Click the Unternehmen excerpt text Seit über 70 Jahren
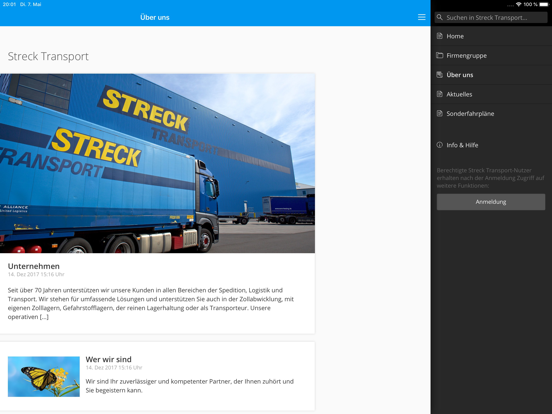This screenshot has height=414, width=552. (x=151, y=303)
